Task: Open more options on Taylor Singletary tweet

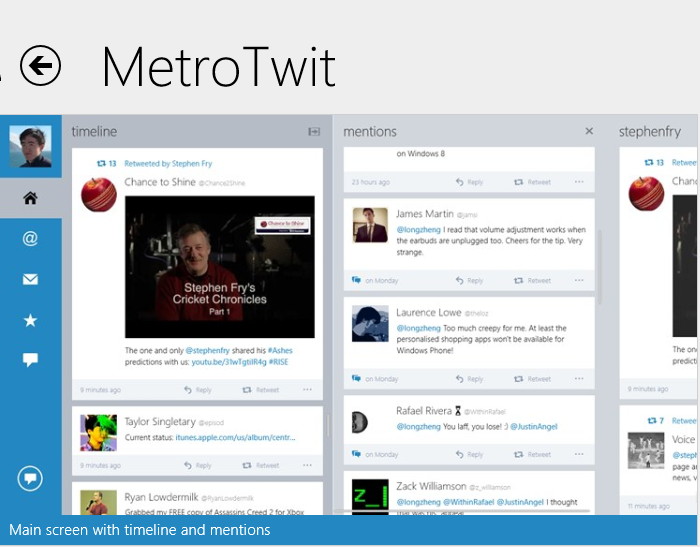Action: pyautogui.click(x=307, y=465)
